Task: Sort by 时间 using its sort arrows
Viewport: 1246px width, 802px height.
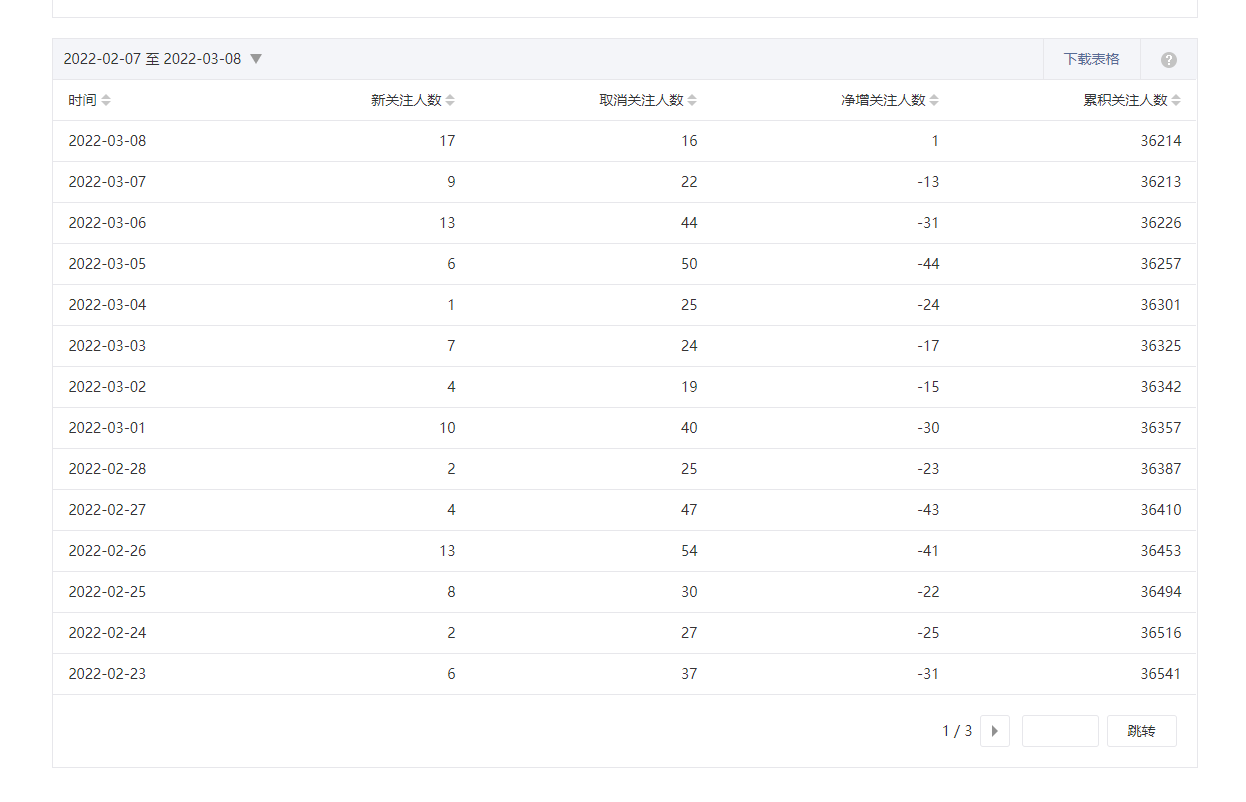Action: pos(106,100)
